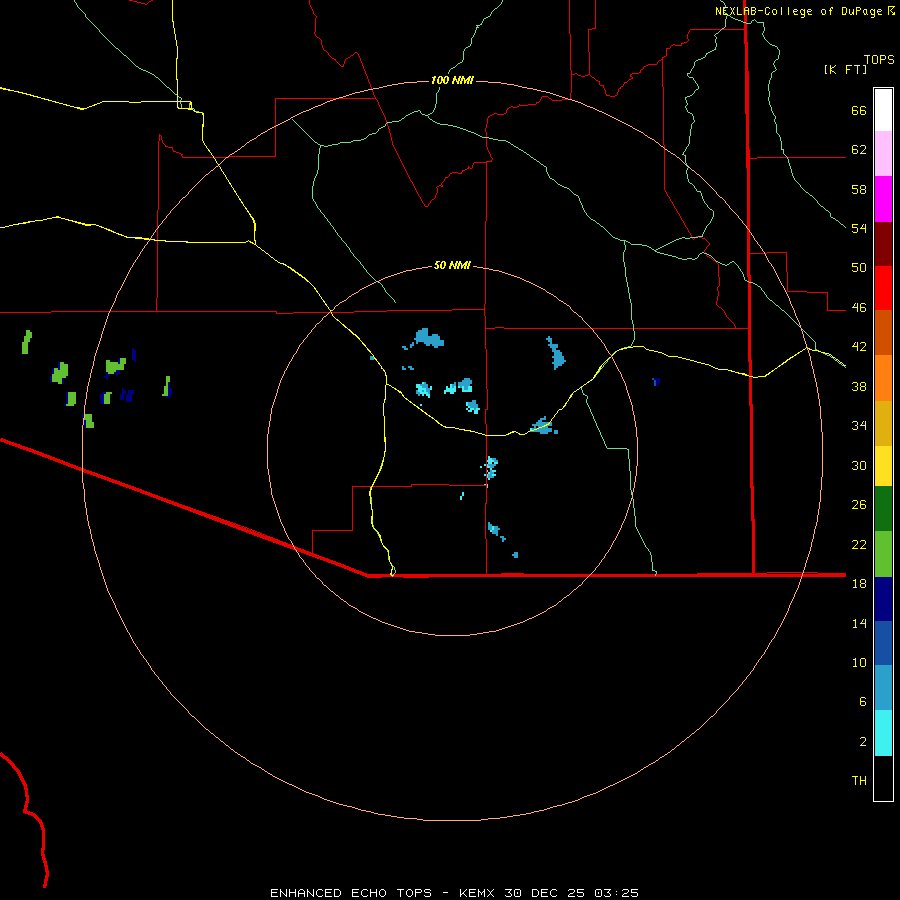Click the legend value 34

tap(859, 426)
